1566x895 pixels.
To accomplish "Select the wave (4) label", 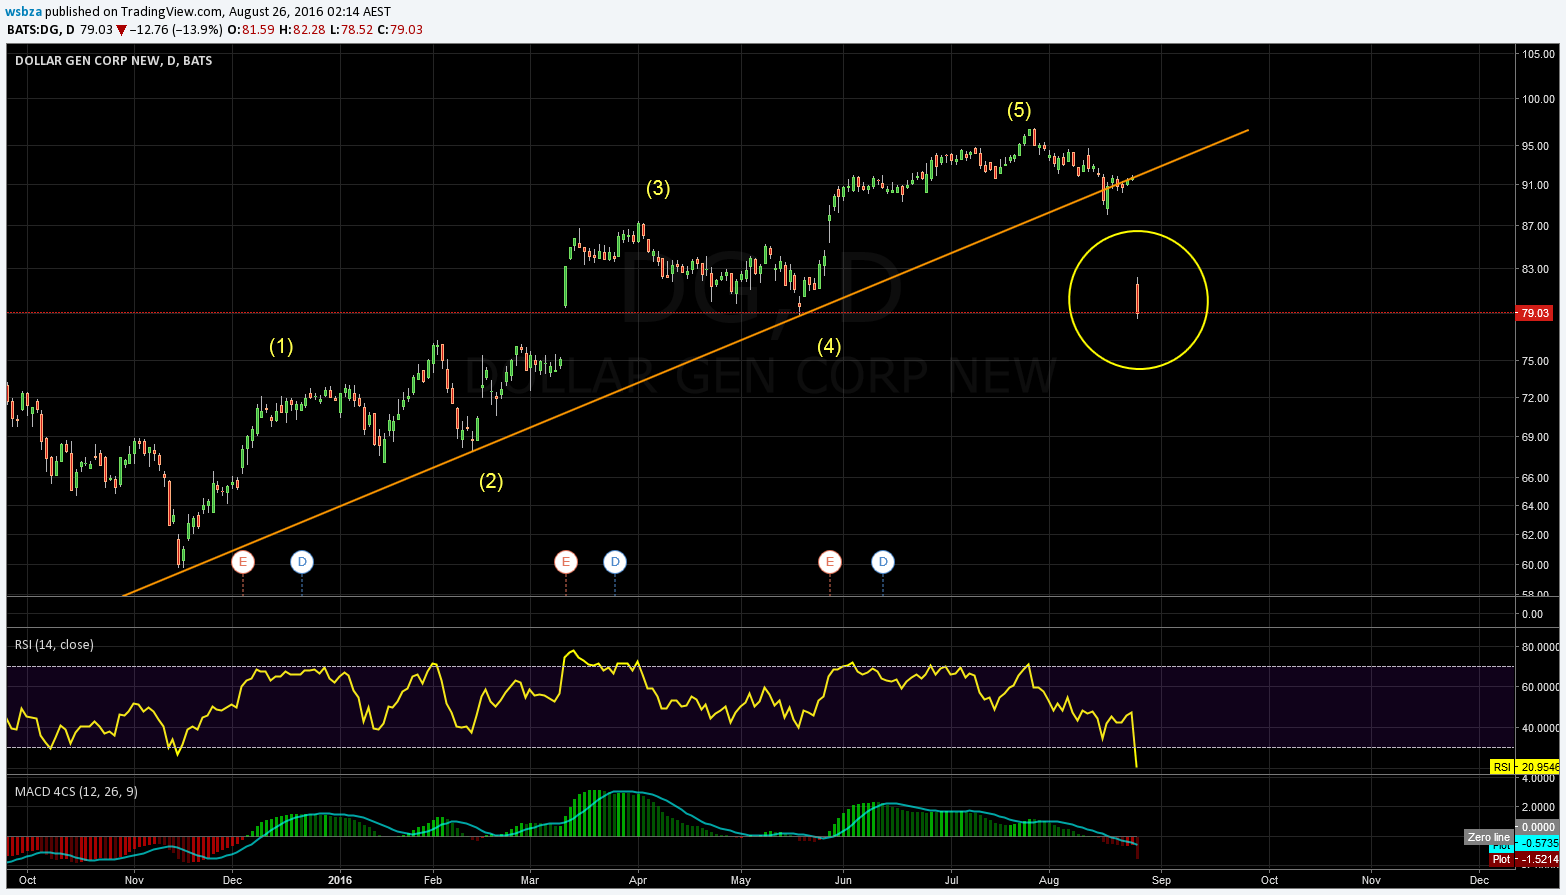I will click(829, 346).
